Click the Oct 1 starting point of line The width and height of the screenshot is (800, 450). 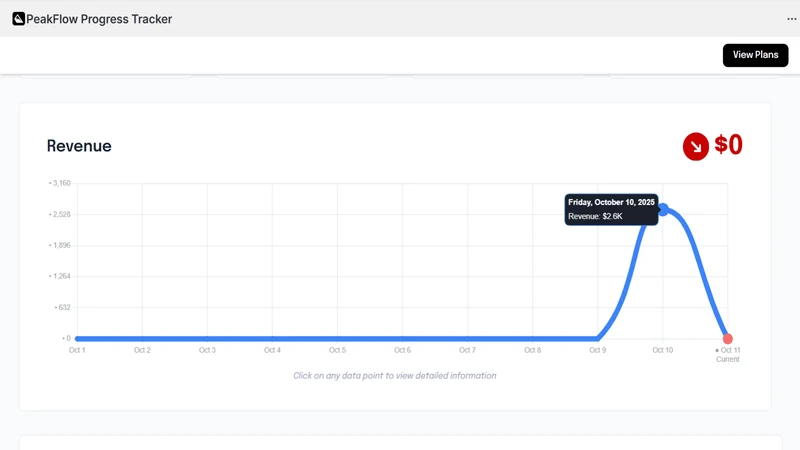click(77, 339)
